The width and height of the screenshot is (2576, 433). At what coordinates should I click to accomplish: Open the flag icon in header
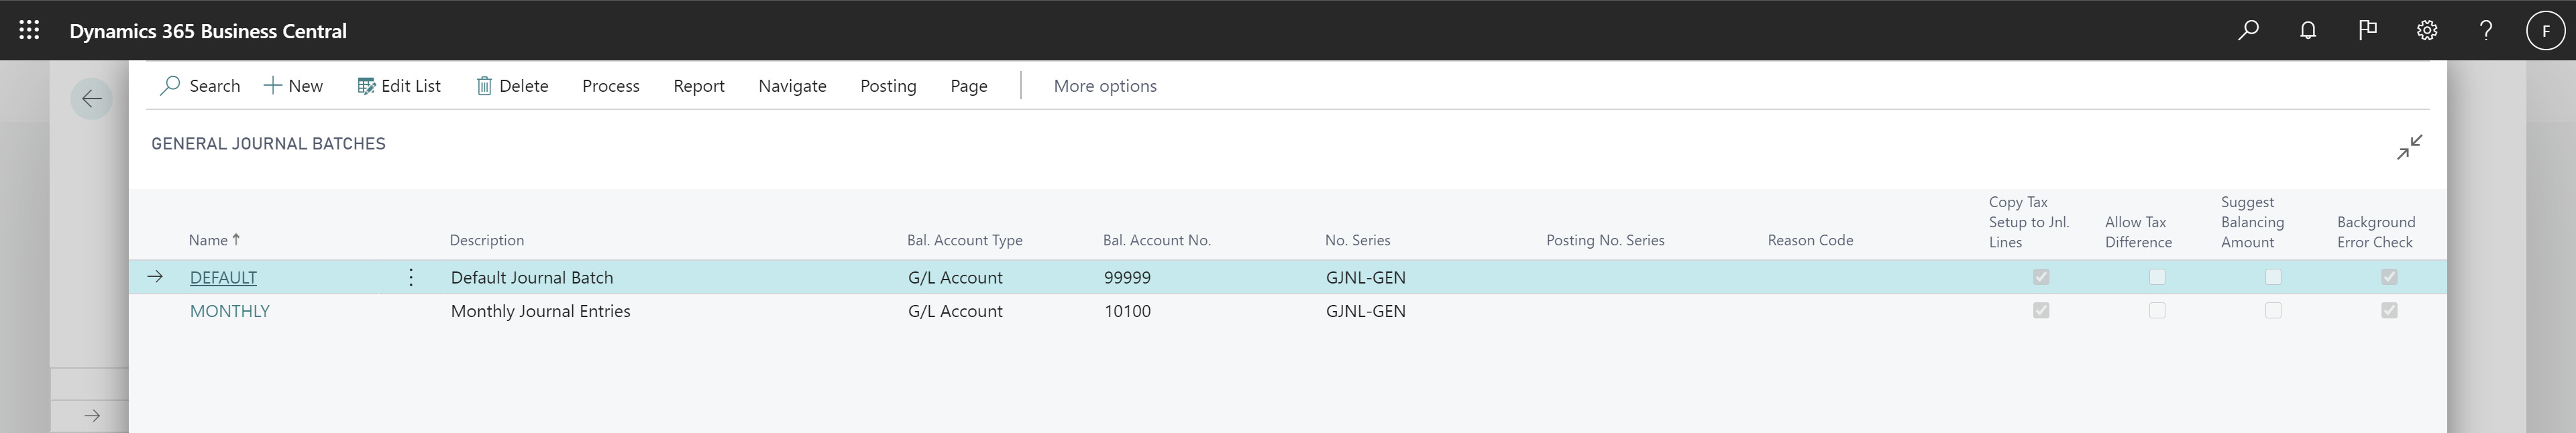coord(2367,30)
